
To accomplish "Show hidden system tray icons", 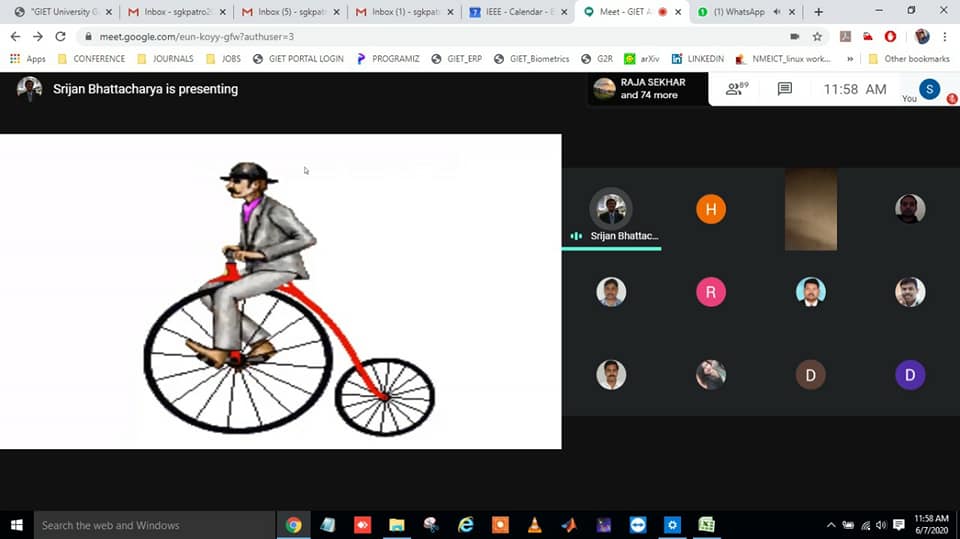I will pyautogui.click(x=831, y=525).
